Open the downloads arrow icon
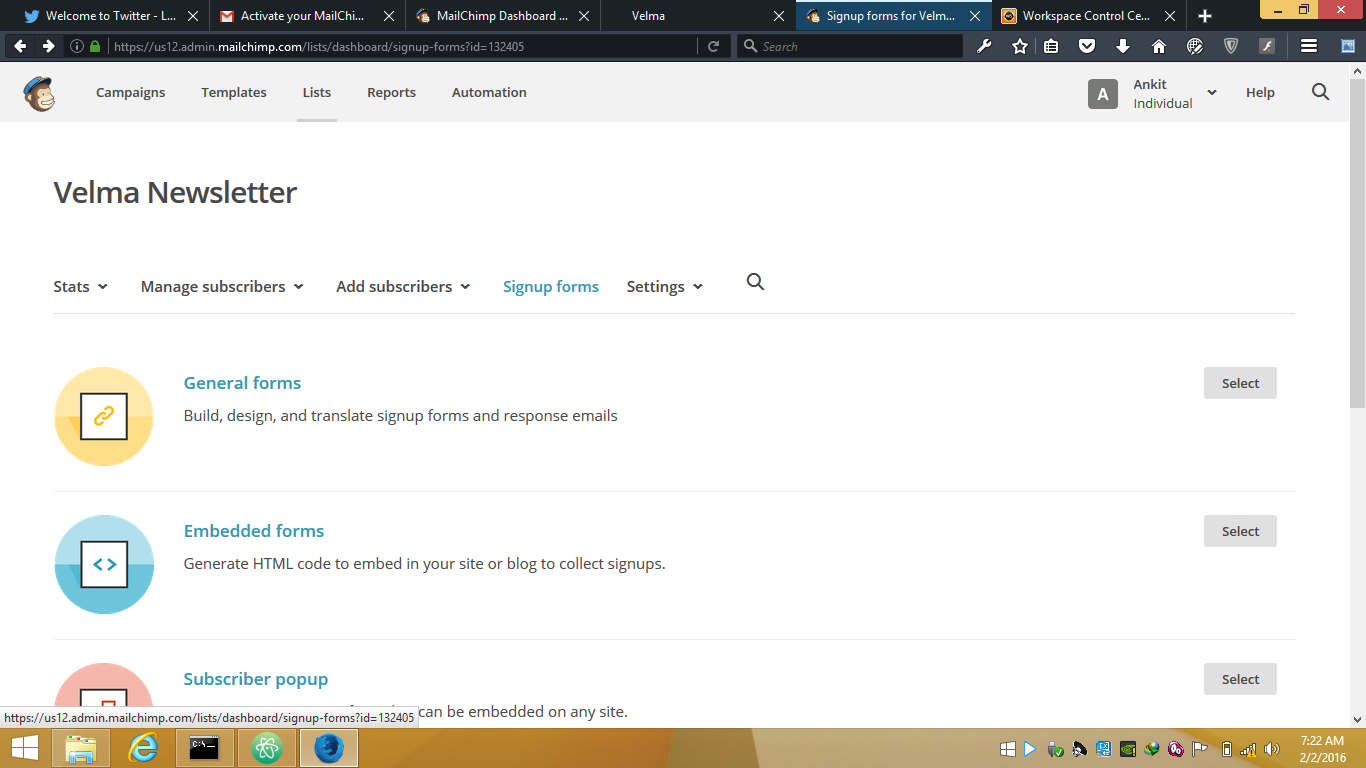The height and width of the screenshot is (768, 1366). [1123, 46]
